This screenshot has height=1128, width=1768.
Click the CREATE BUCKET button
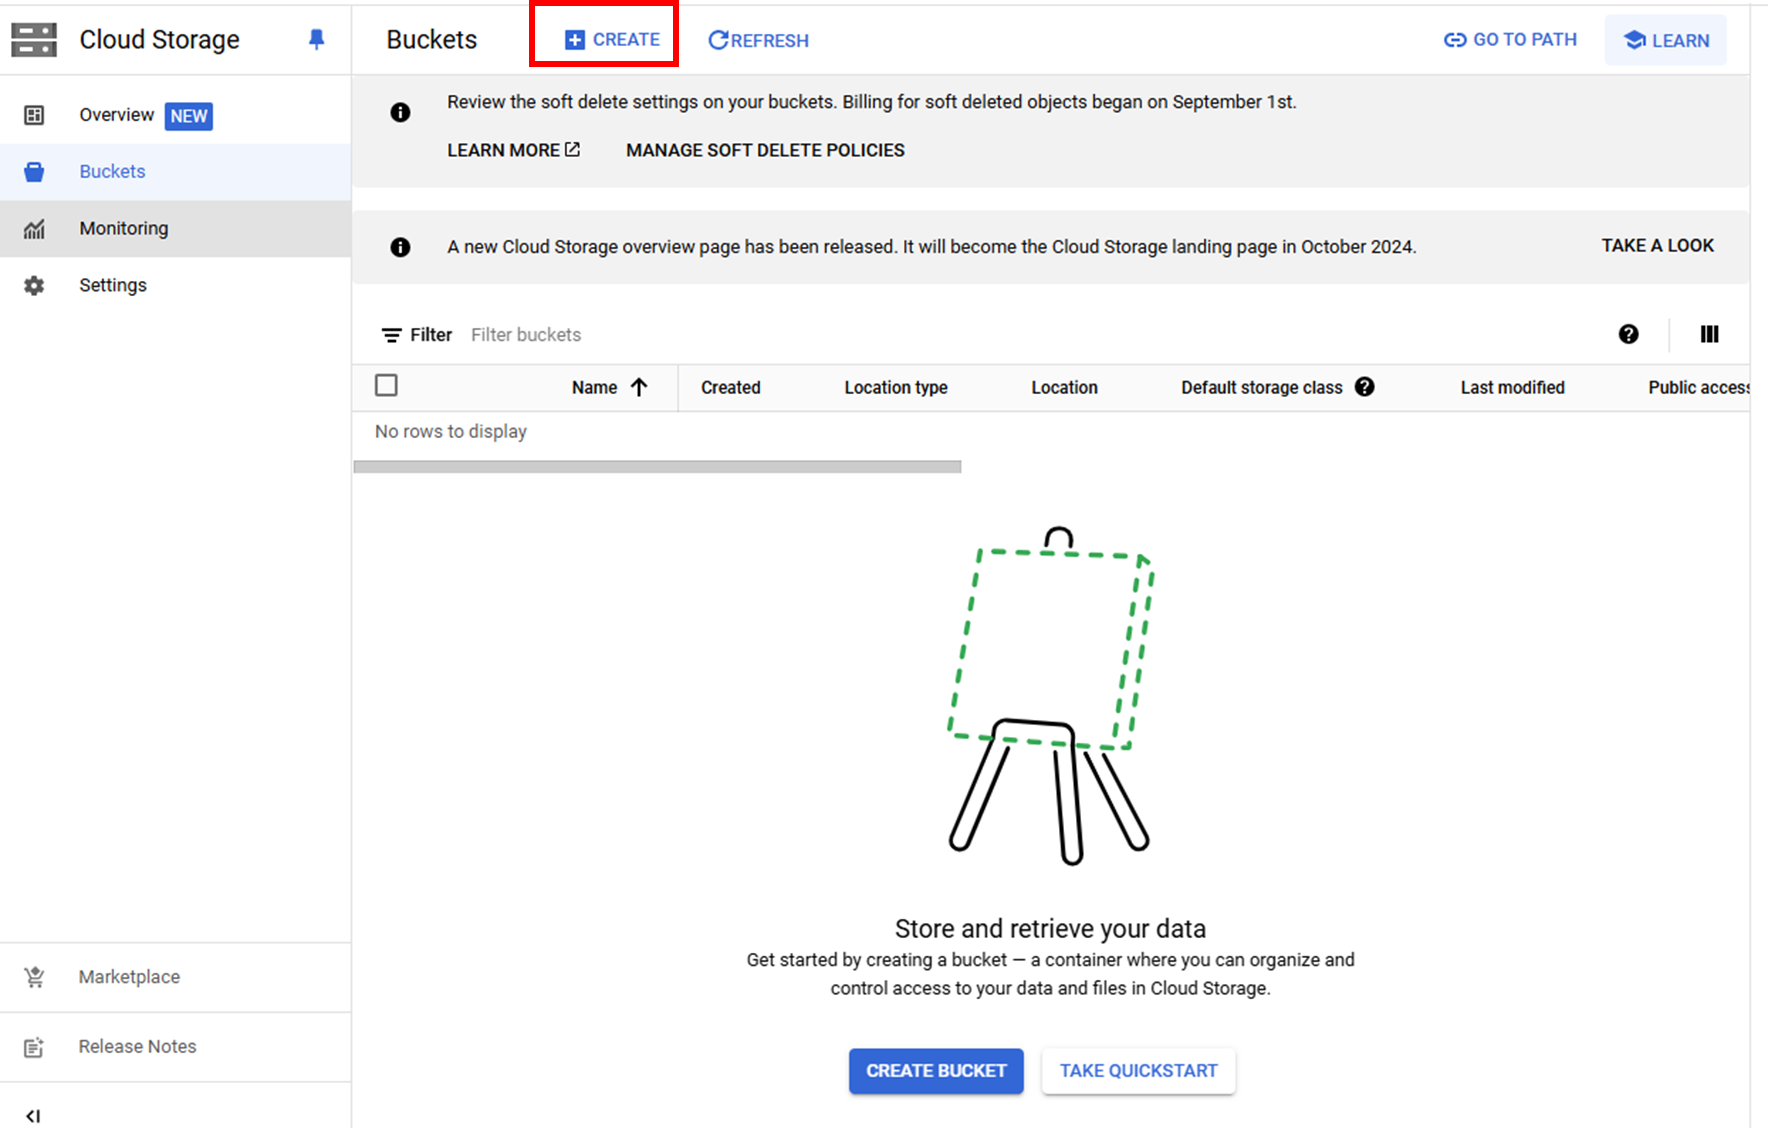pos(936,1071)
